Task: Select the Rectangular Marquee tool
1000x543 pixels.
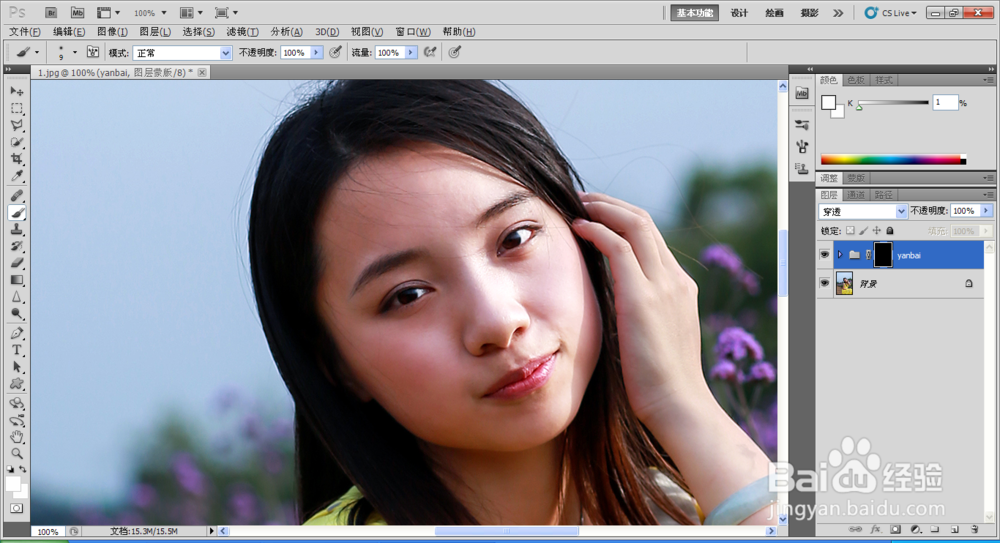Action: click(17, 108)
